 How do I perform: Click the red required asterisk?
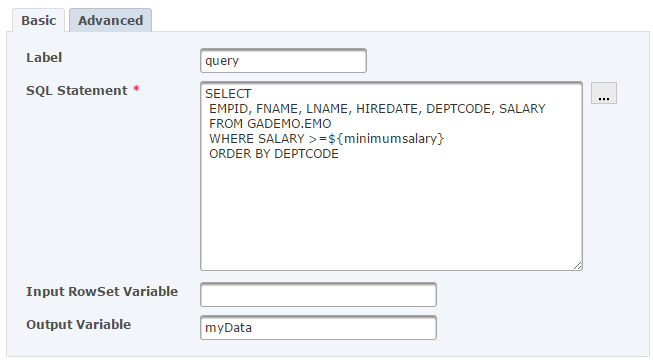(136, 90)
